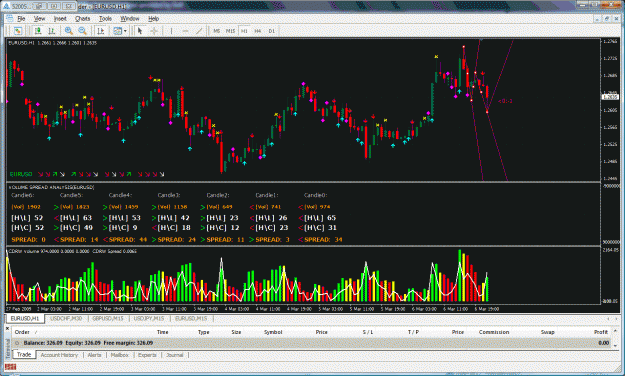This screenshot has width=625, height=376.
Task: Sort by the Swap column header
Action: click(548, 332)
